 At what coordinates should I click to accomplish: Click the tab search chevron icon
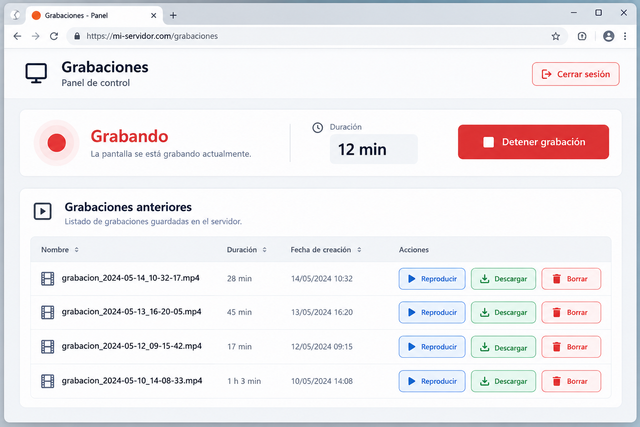16,15
